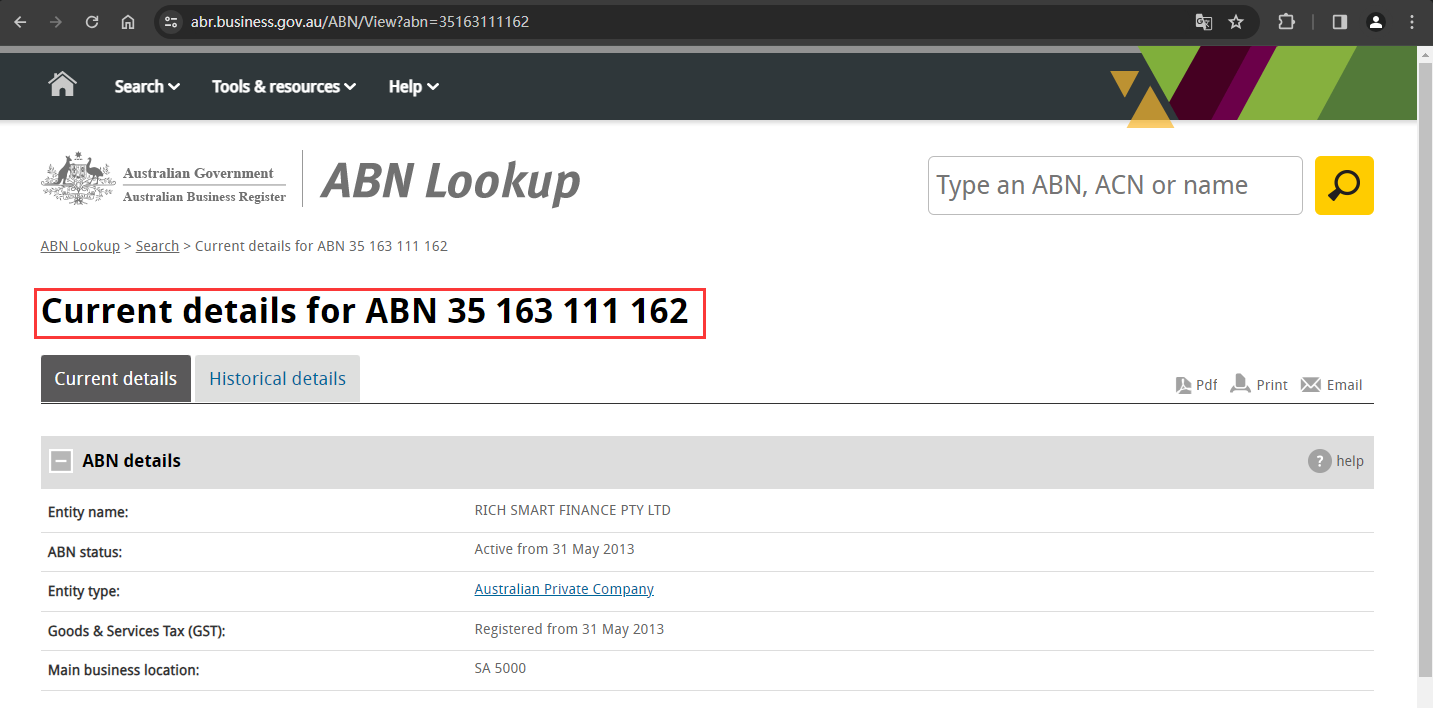Expand the Help navigation menu
Image resolution: width=1433 pixels, height=708 pixels.
[413, 86]
